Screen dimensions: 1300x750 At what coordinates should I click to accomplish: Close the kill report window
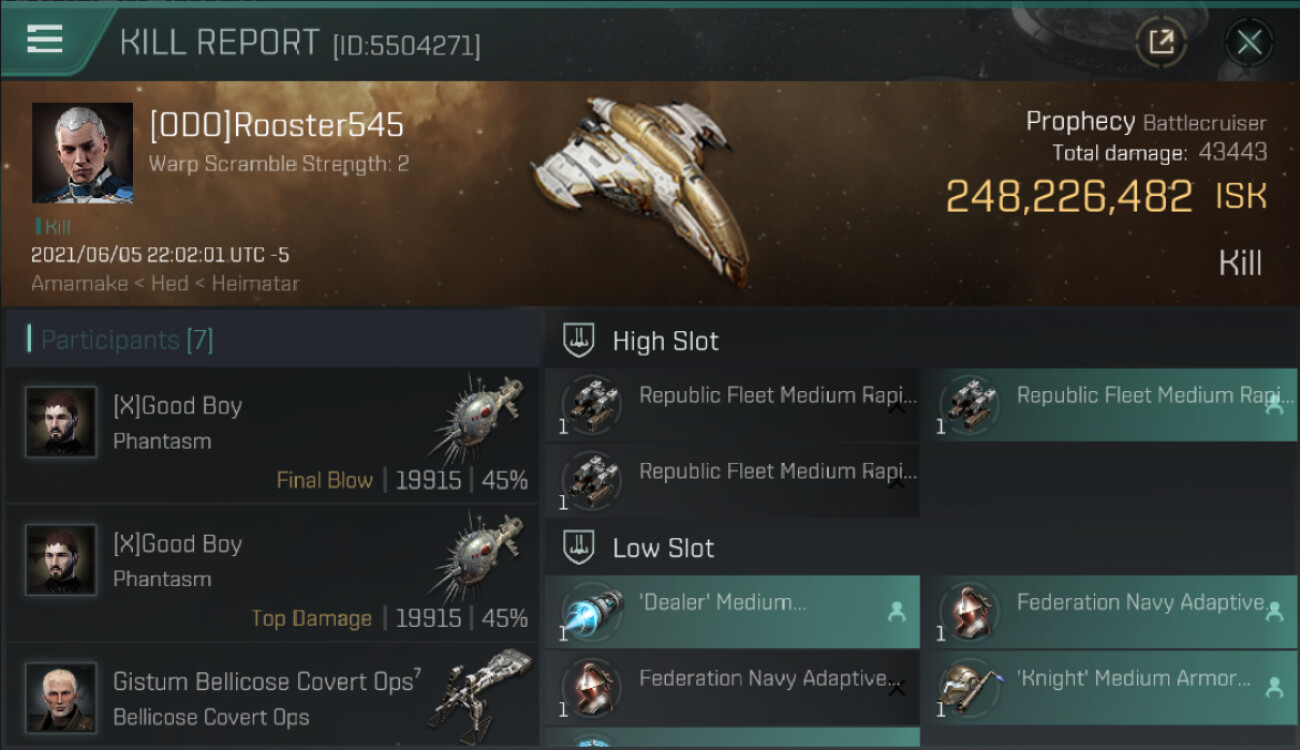click(x=1249, y=42)
